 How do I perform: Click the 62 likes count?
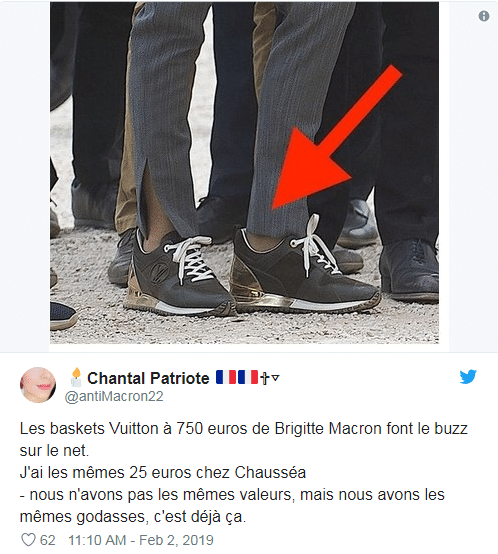(47, 540)
